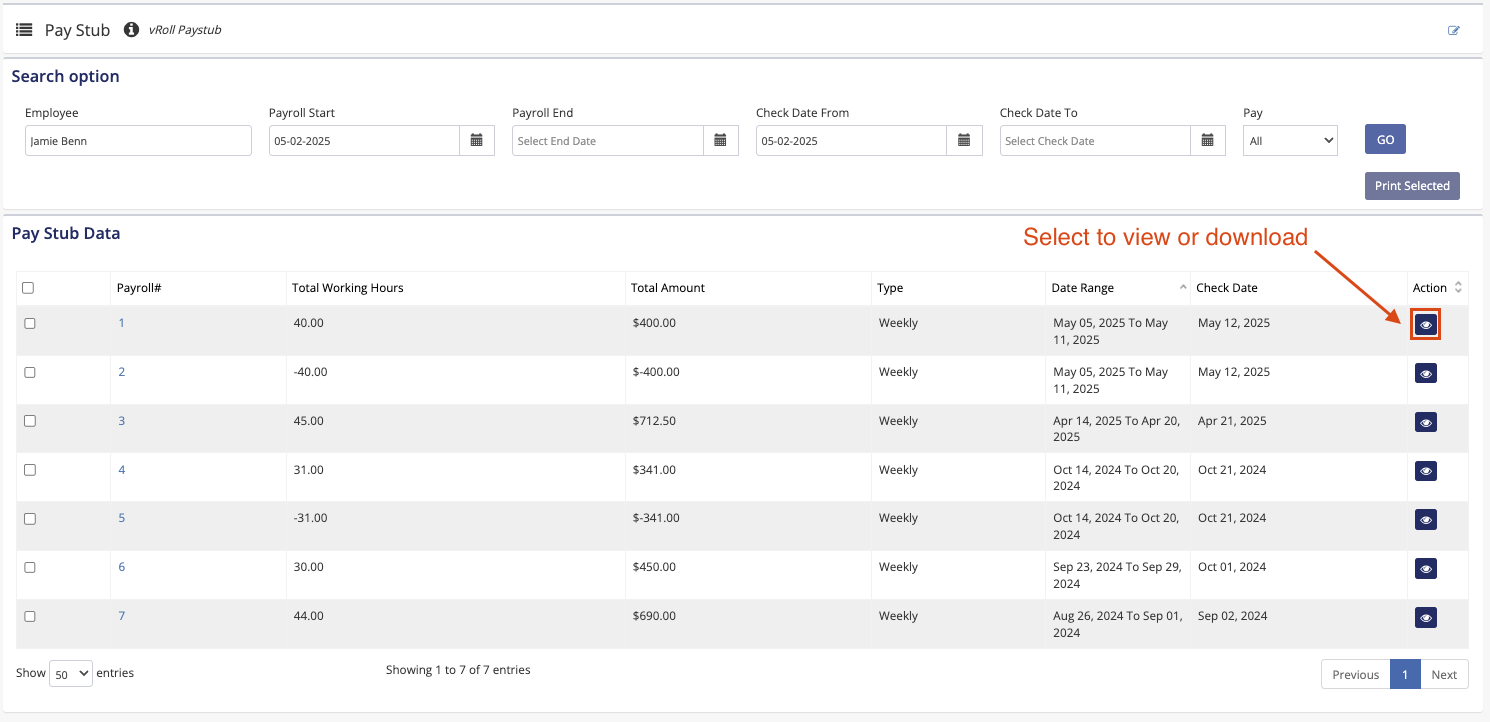Open the Payroll End calendar picker
1490x722 pixels.
[x=720, y=141]
